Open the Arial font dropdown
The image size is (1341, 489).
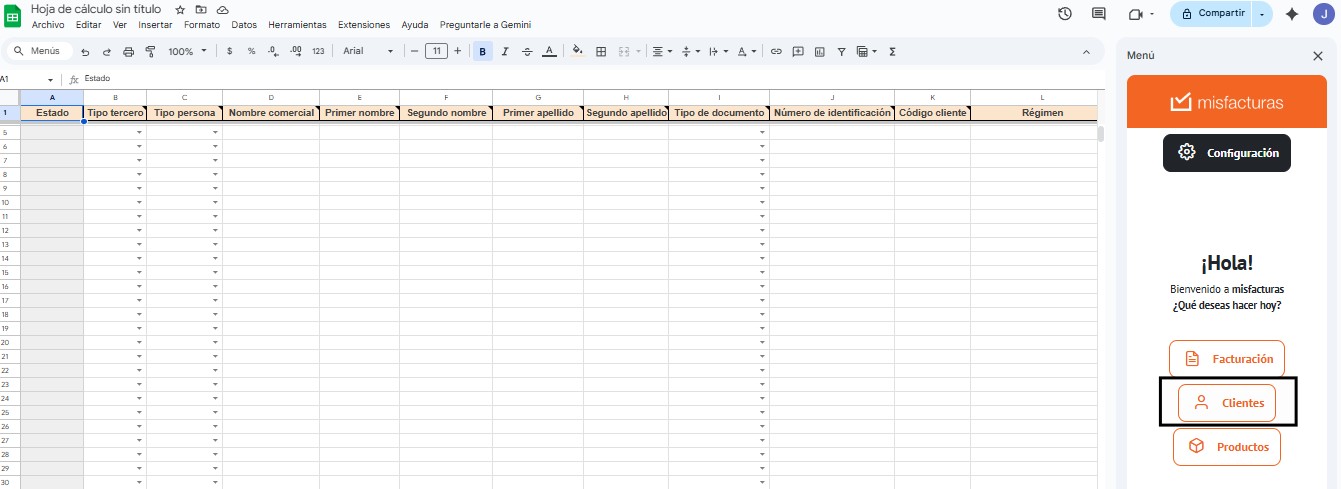[x=368, y=51]
